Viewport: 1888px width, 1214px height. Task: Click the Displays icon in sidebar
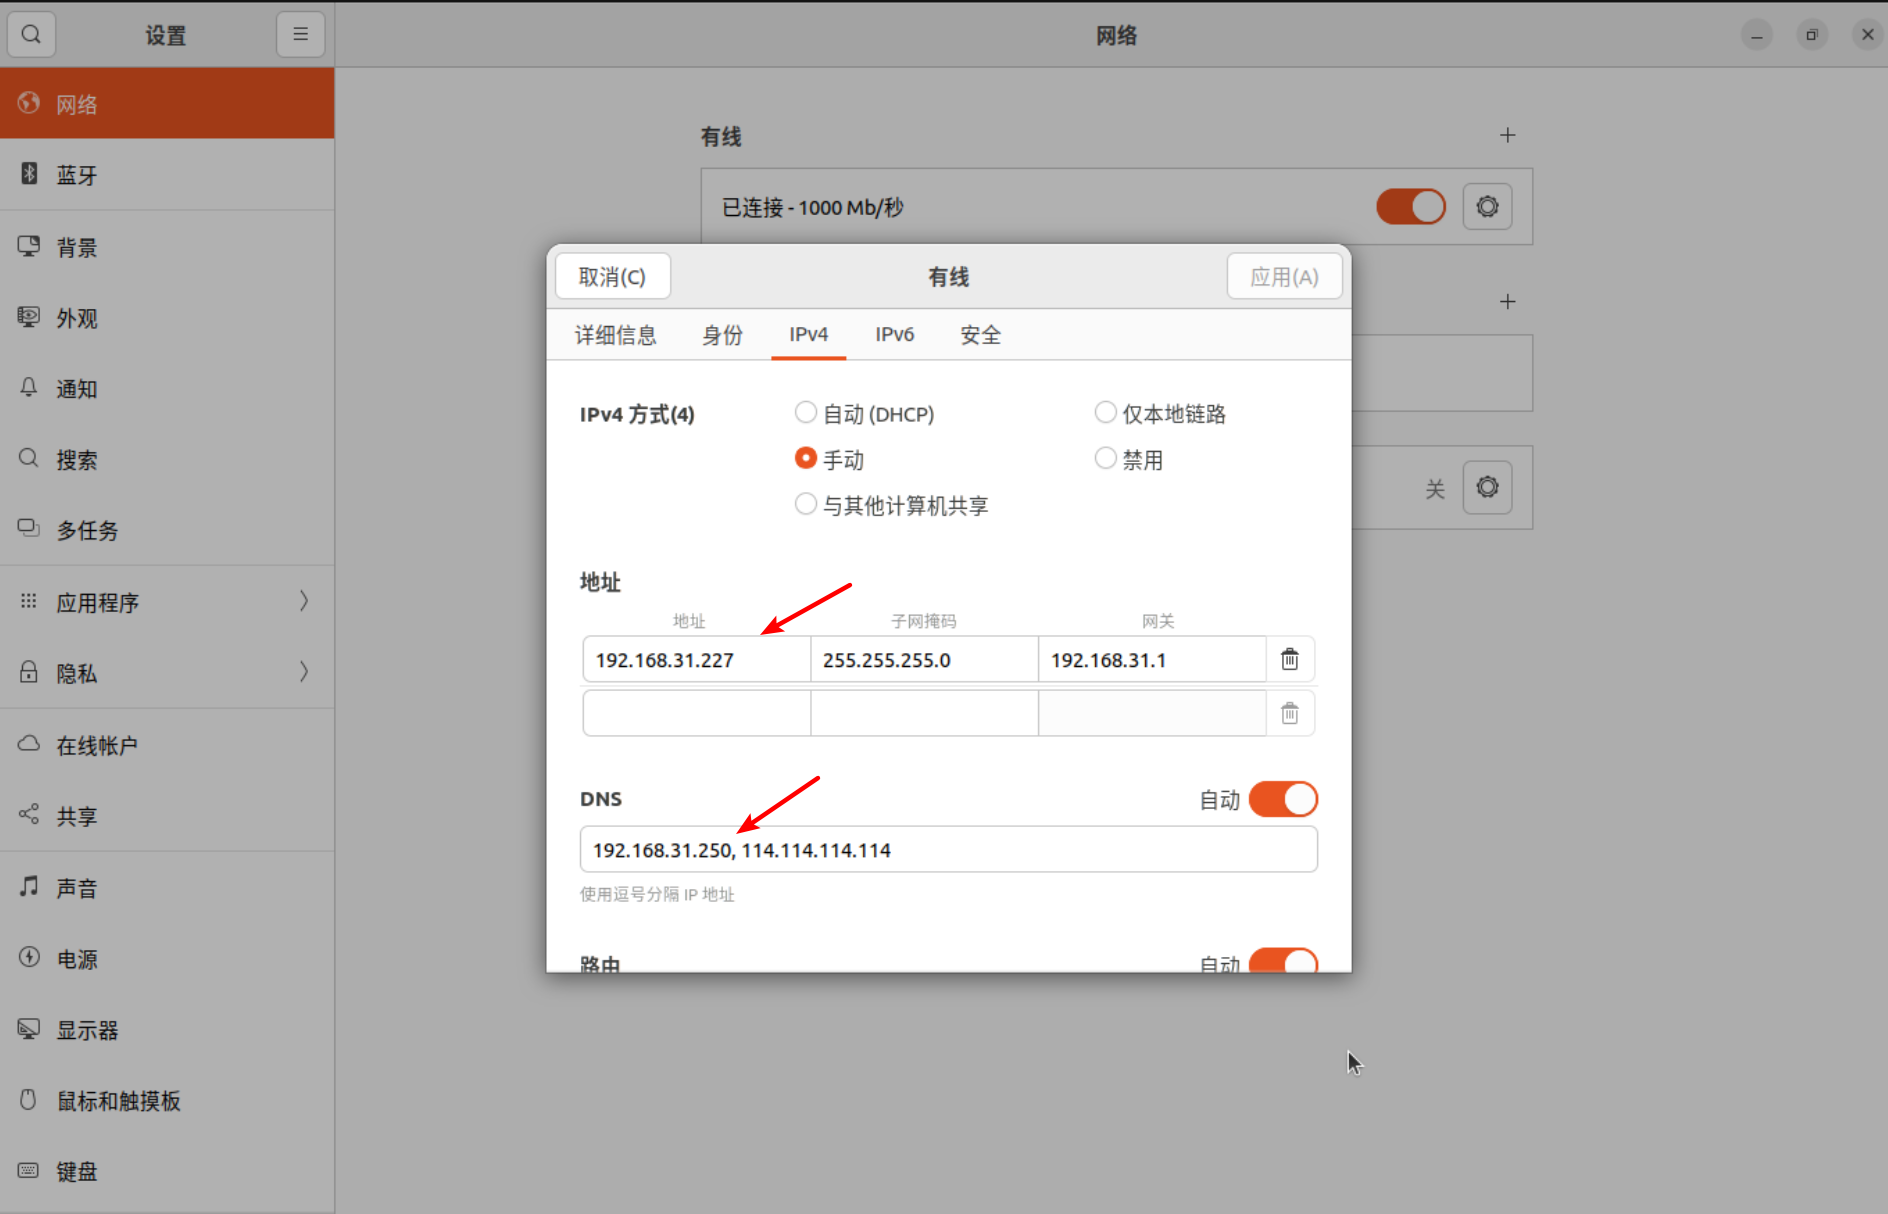click(x=29, y=1028)
